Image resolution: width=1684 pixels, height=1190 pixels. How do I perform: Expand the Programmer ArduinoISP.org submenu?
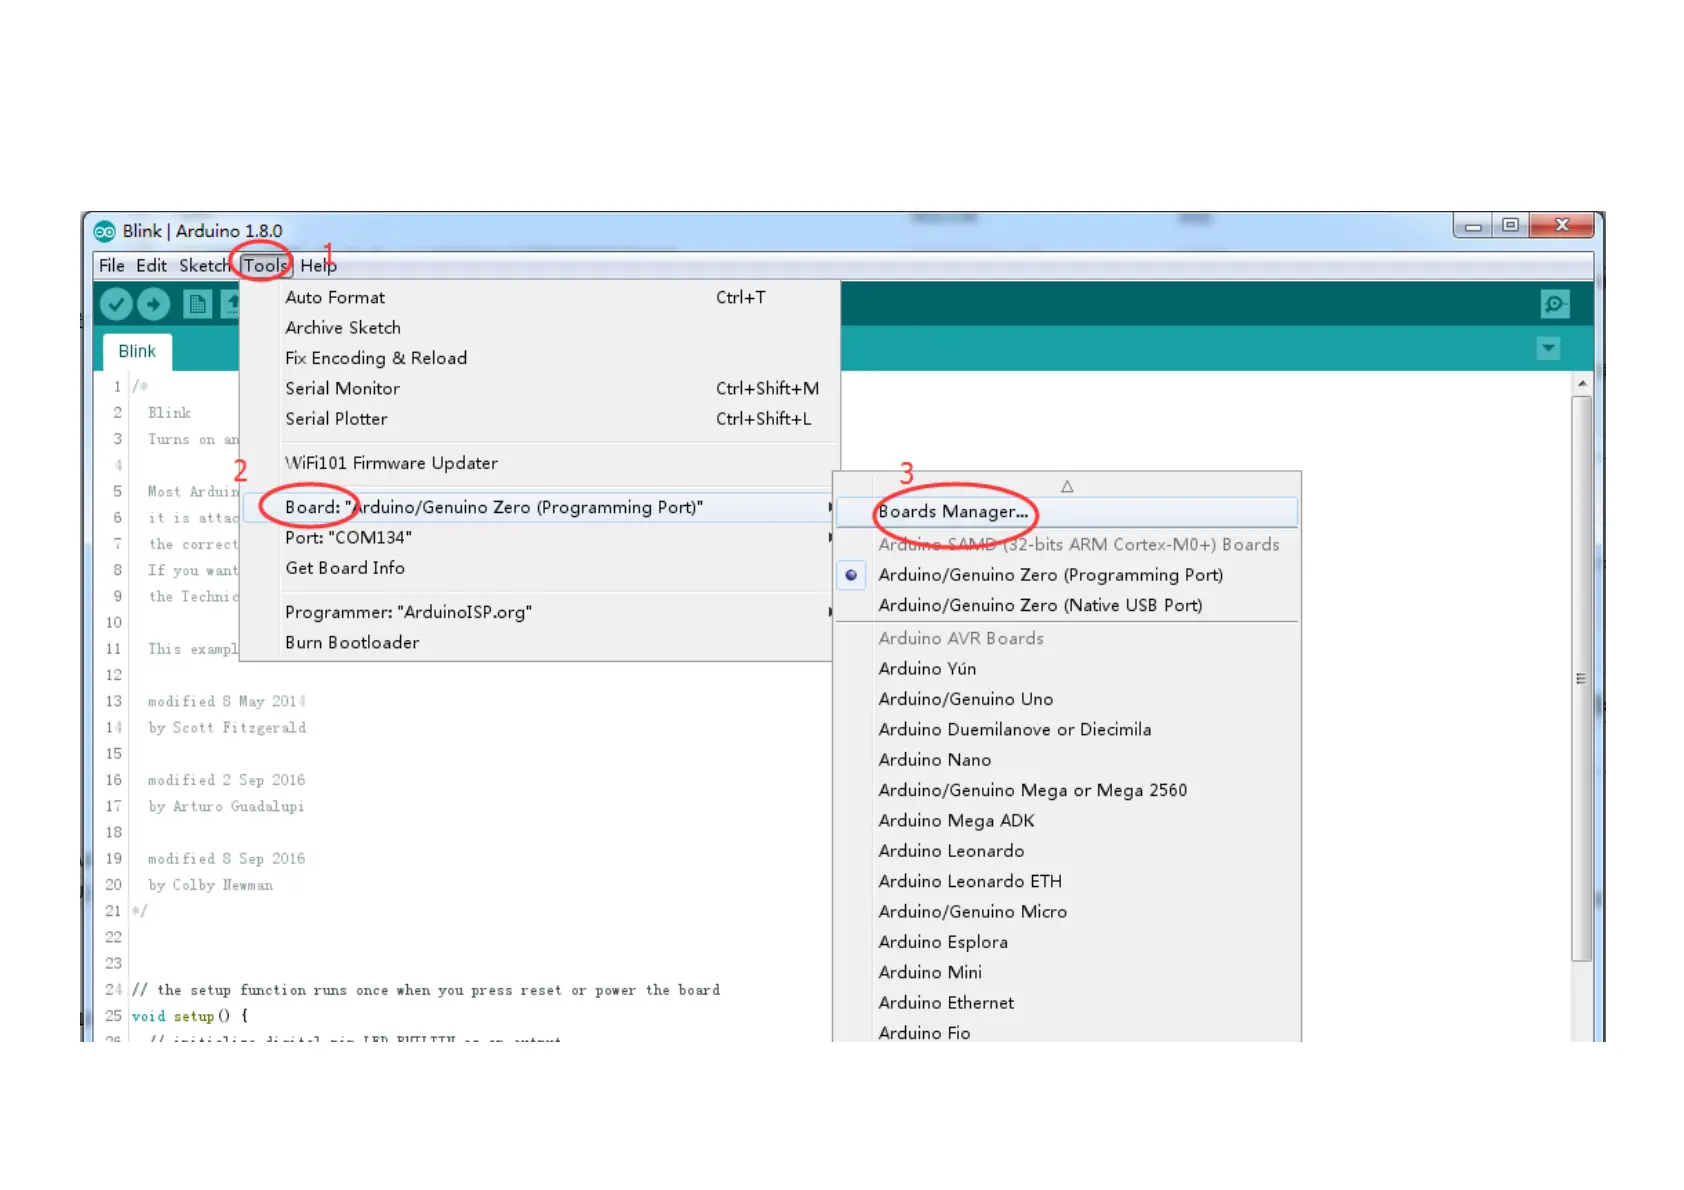pos(540,612)
